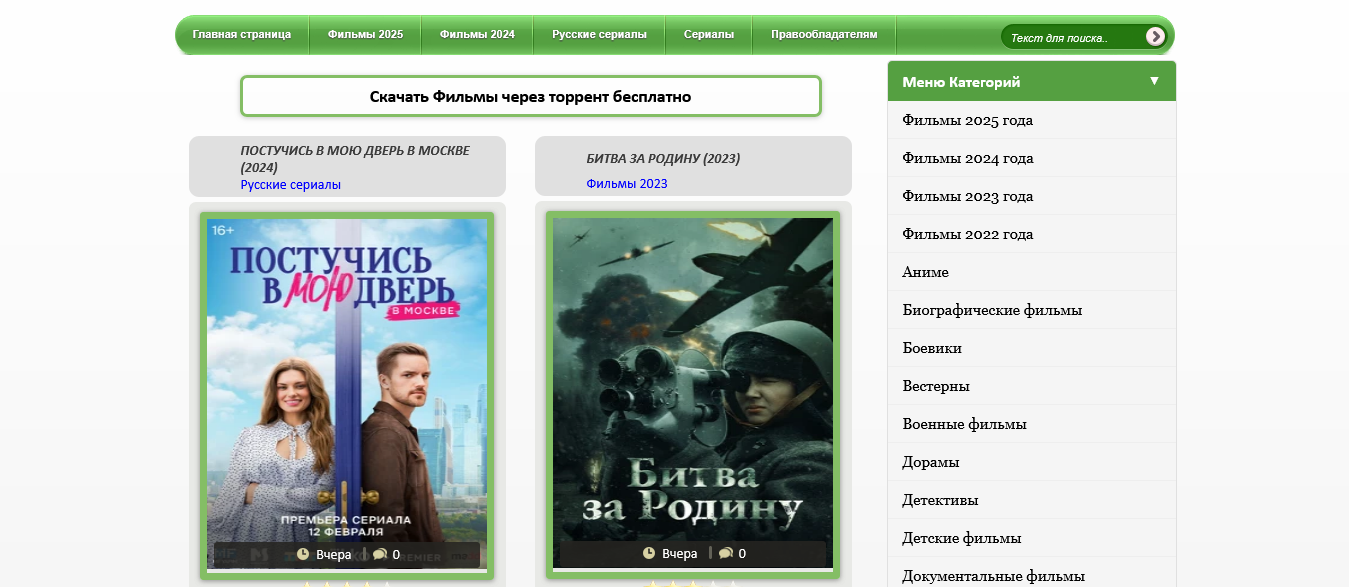Click clock icon on Битва за Родину poster
This screenshot has width=1349, height=587.
[x=649, y=553]
